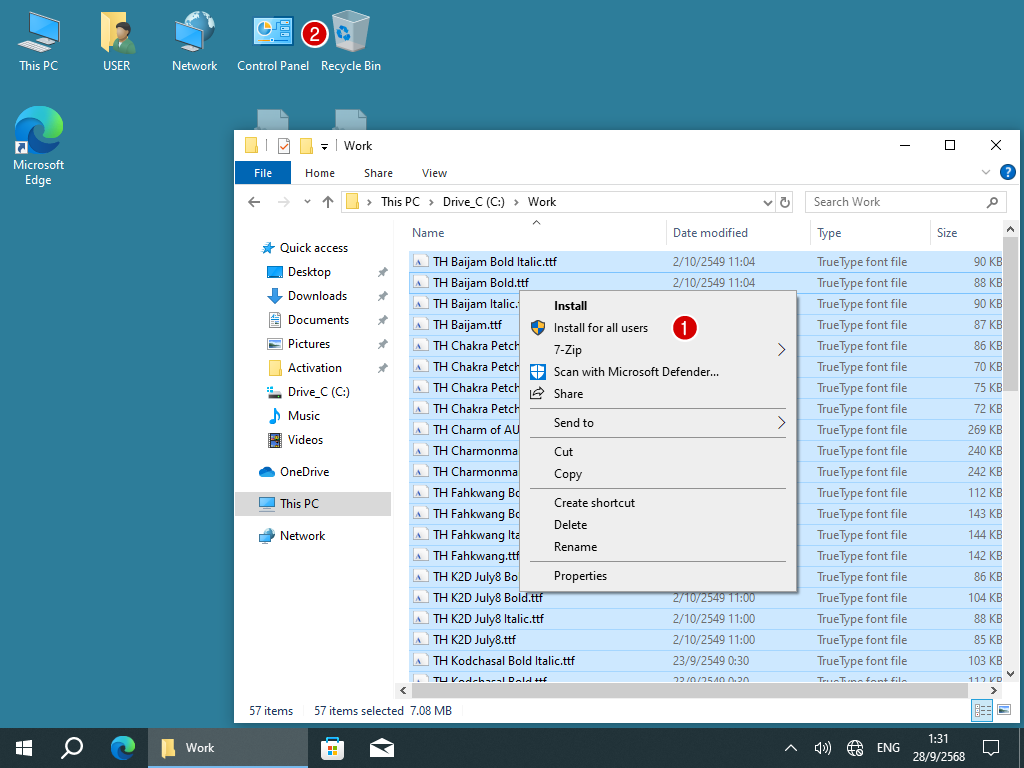Screen dimensions: 1024x768
Task: Click the up-folder arrow in Explorer
Action: (328, 202)
